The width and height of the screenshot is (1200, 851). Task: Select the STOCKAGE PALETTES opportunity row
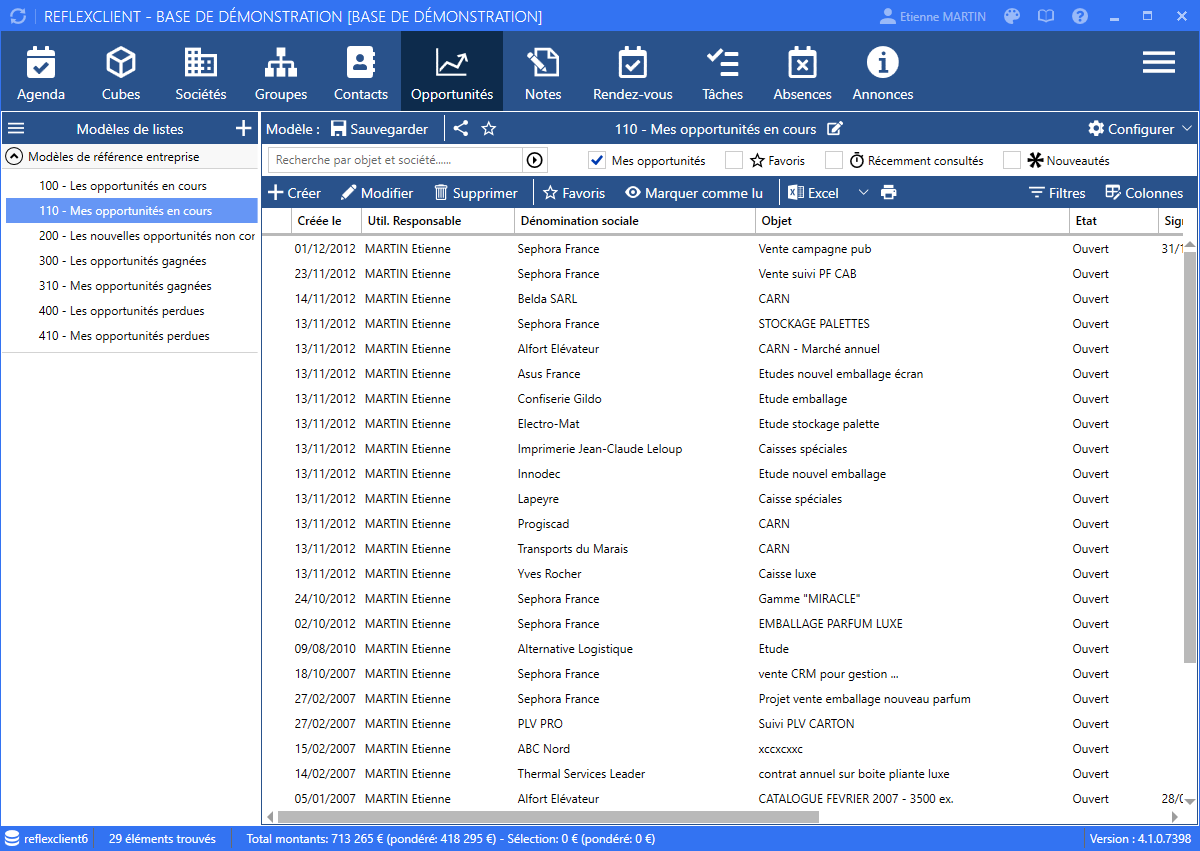pyautogui.click(x=722, y=323)
